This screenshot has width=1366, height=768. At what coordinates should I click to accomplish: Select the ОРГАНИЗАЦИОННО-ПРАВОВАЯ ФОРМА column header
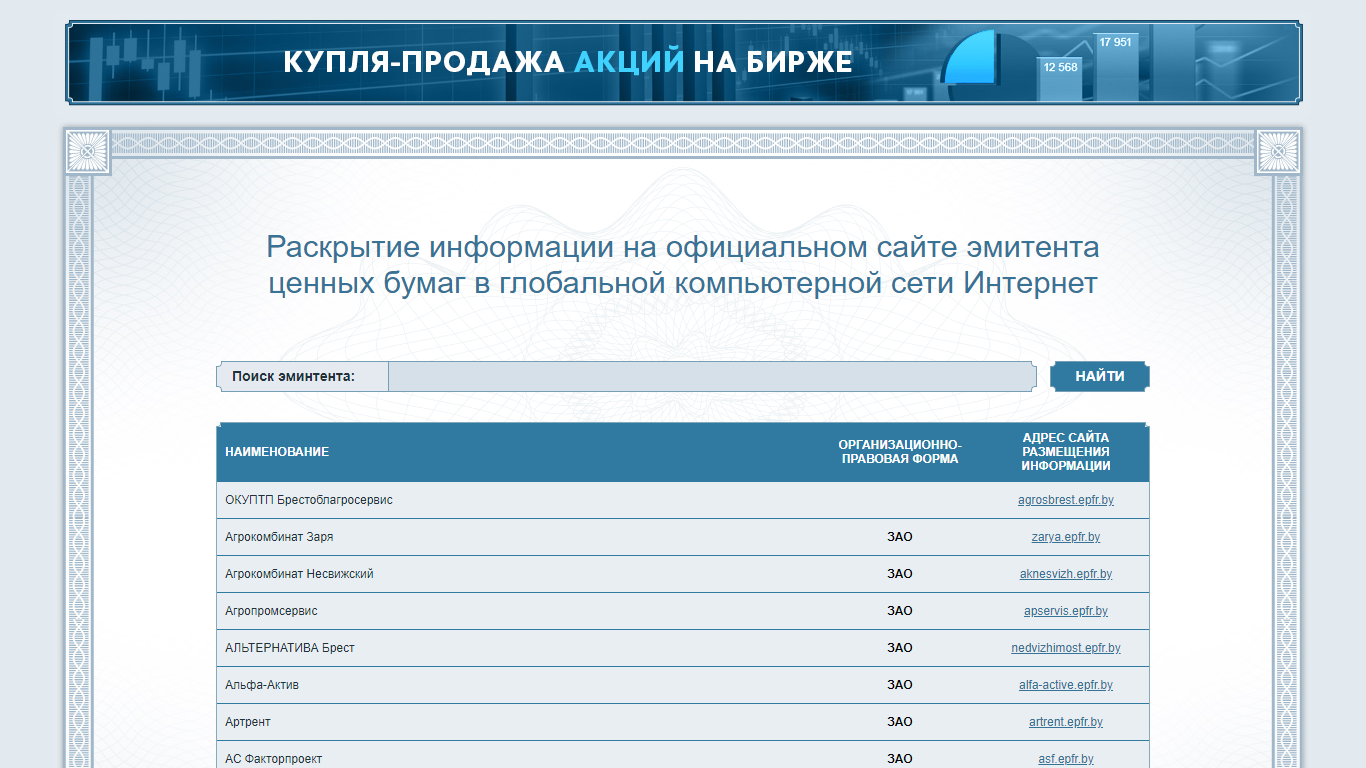[x=900, y=452]
